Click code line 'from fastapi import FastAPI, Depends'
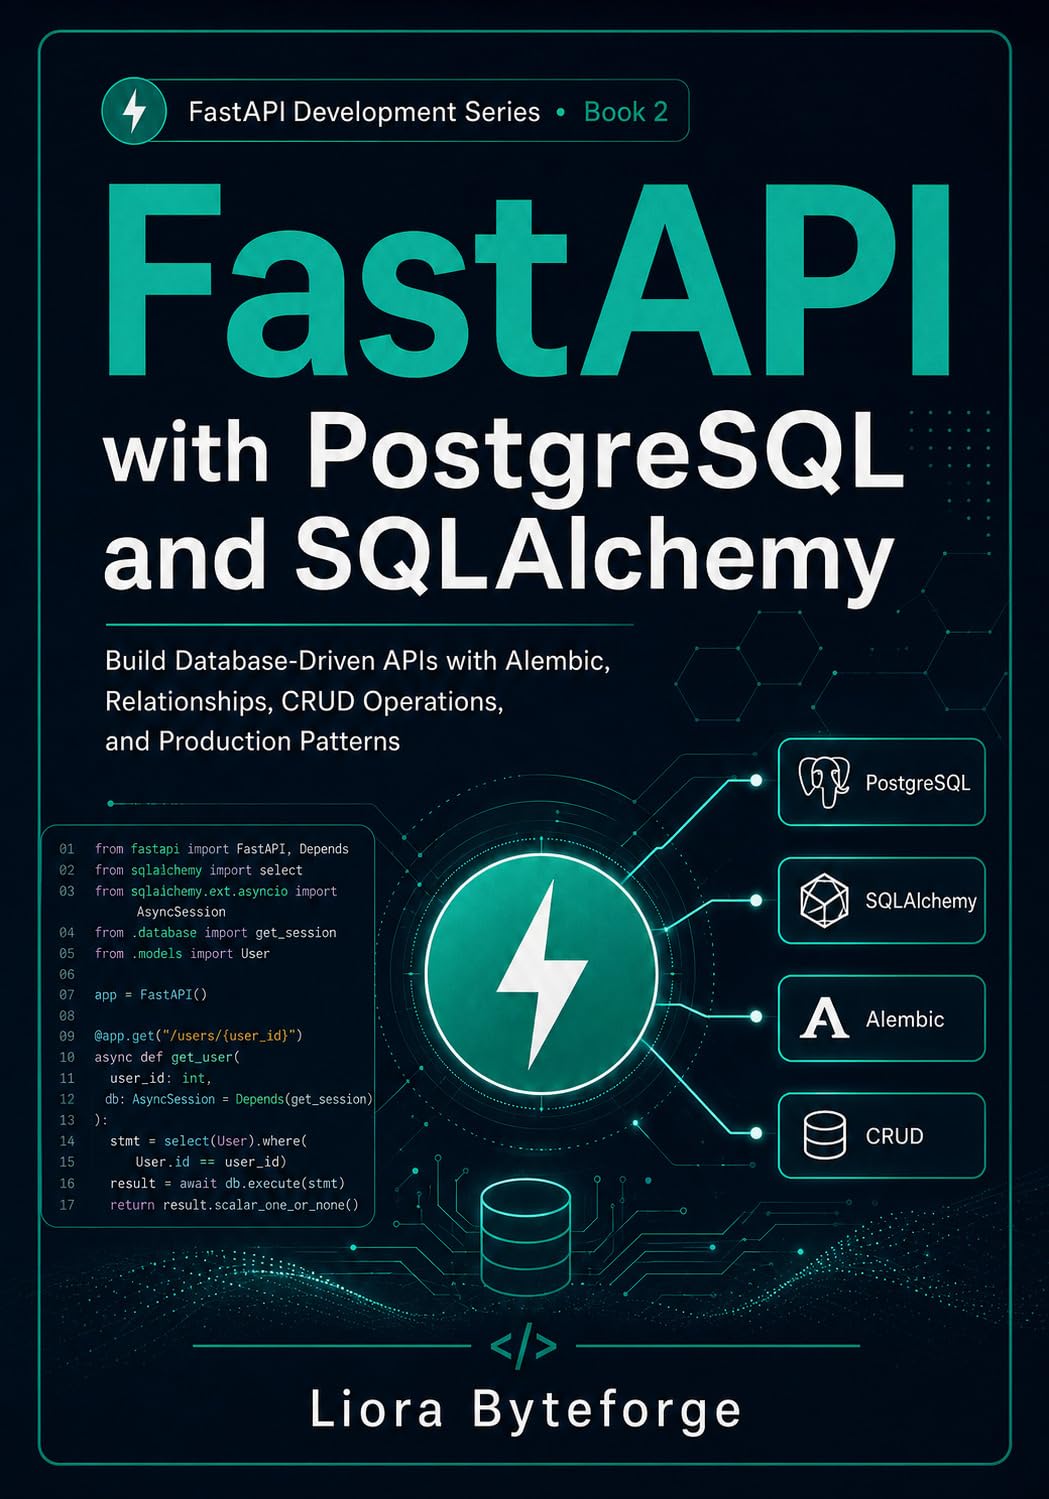1049x1499 pixels. pyautogui.click(x=221, y=849)
